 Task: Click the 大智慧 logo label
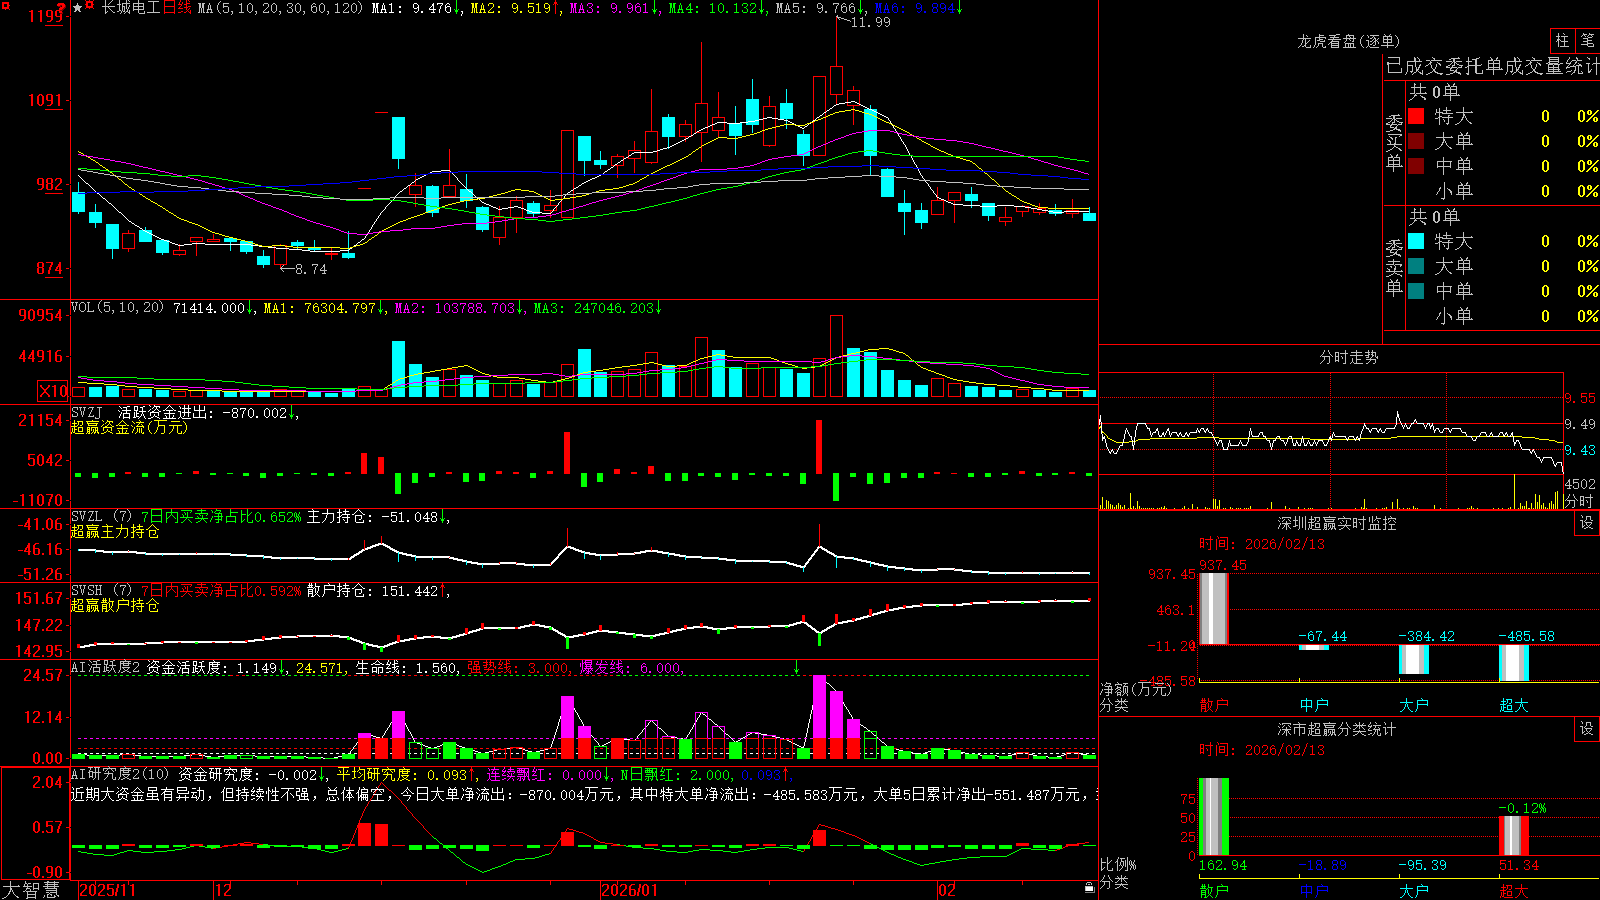point(31,890)
